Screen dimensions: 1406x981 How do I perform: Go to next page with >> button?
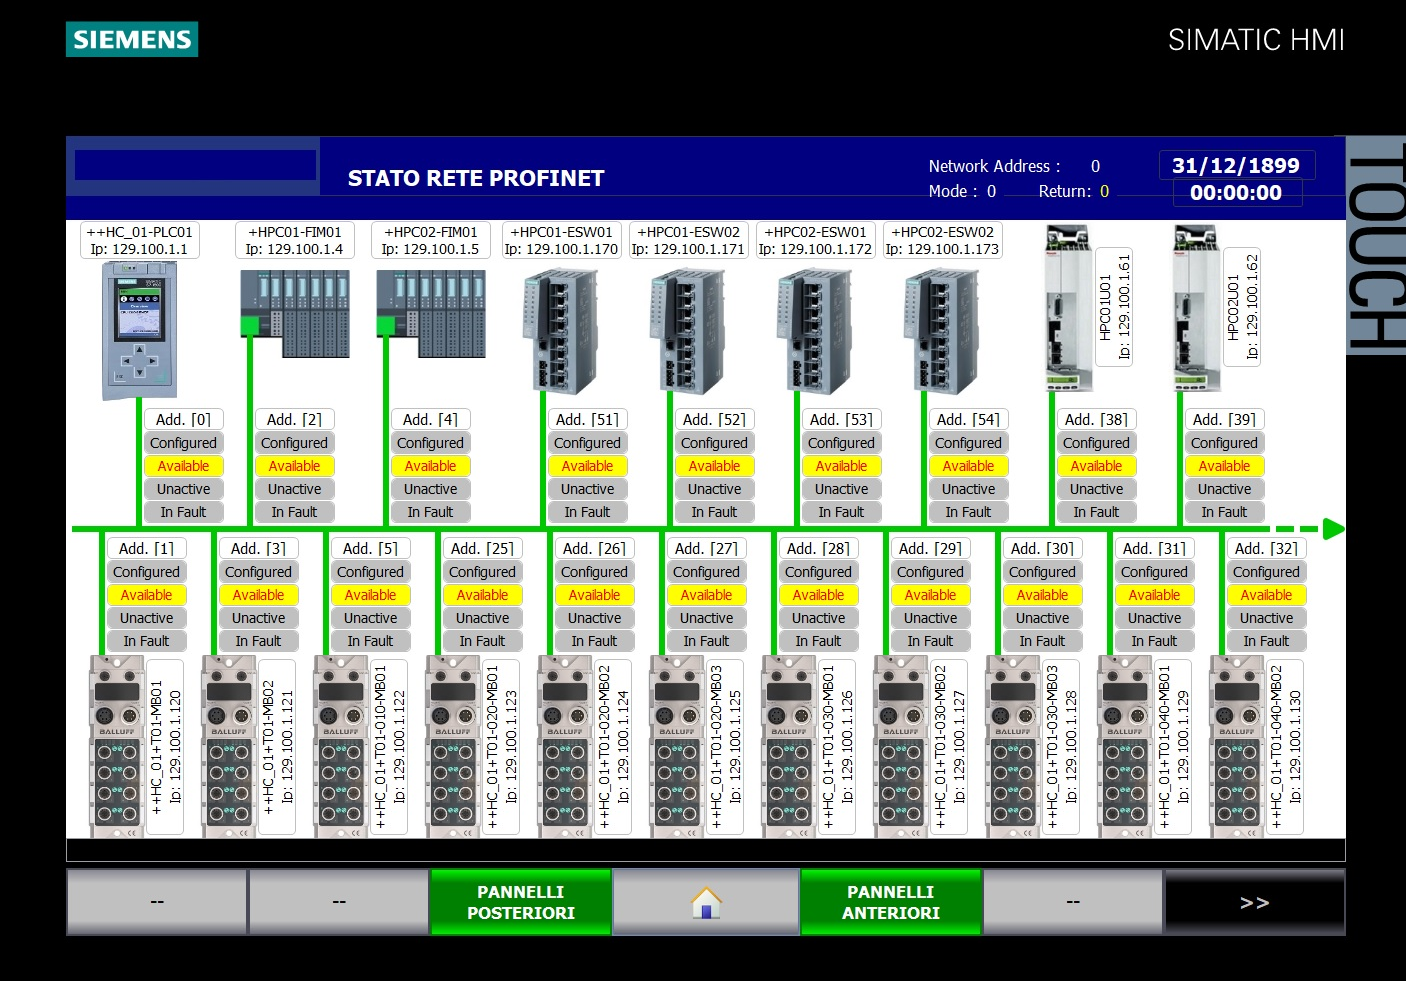(1254, 902)
